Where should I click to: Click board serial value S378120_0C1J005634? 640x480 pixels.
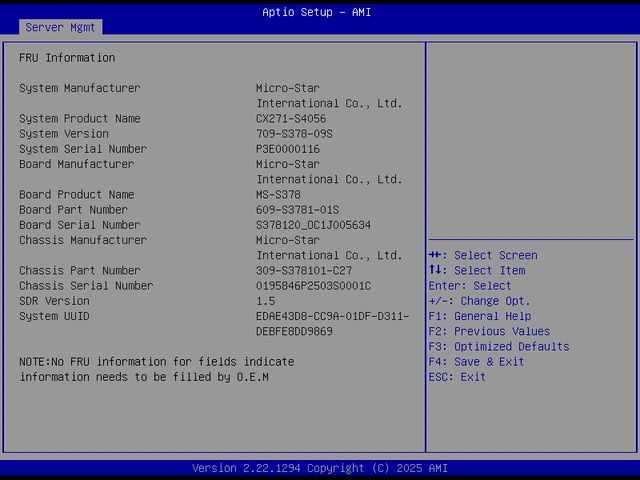click(x=313, y=225)
